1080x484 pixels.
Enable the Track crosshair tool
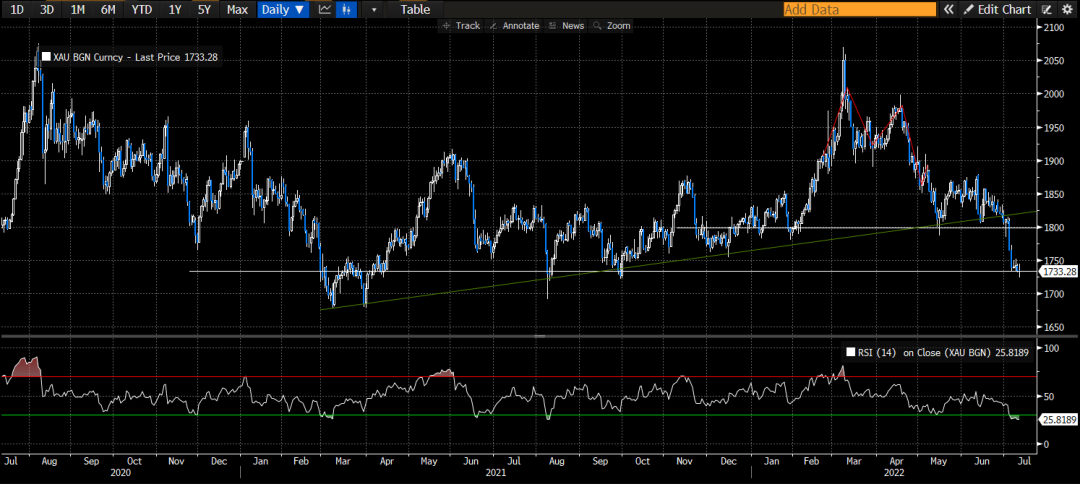(x=461, y=25)
